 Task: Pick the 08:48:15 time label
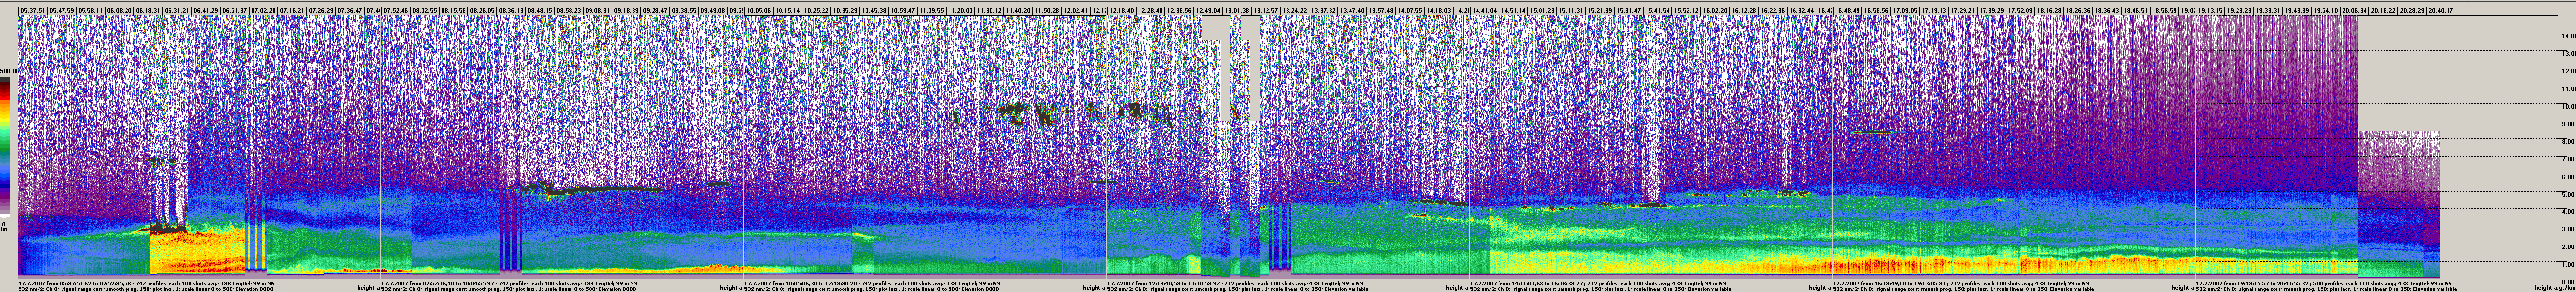(x=539, y=10)
